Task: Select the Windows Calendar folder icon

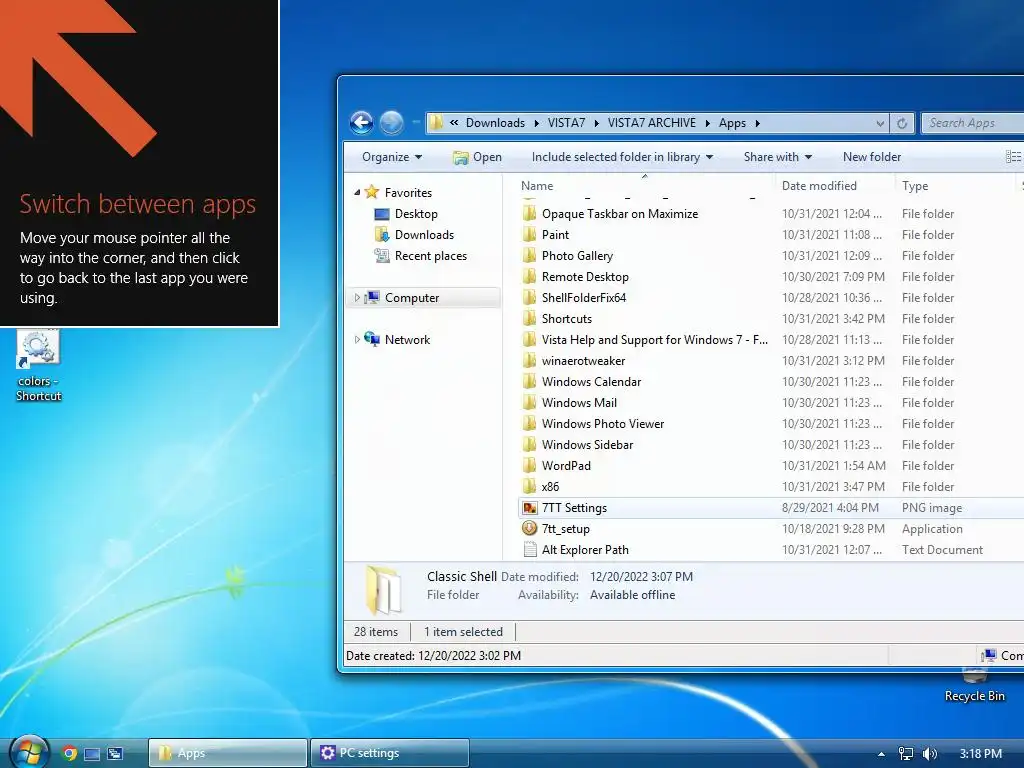Action: pos(530,381)
